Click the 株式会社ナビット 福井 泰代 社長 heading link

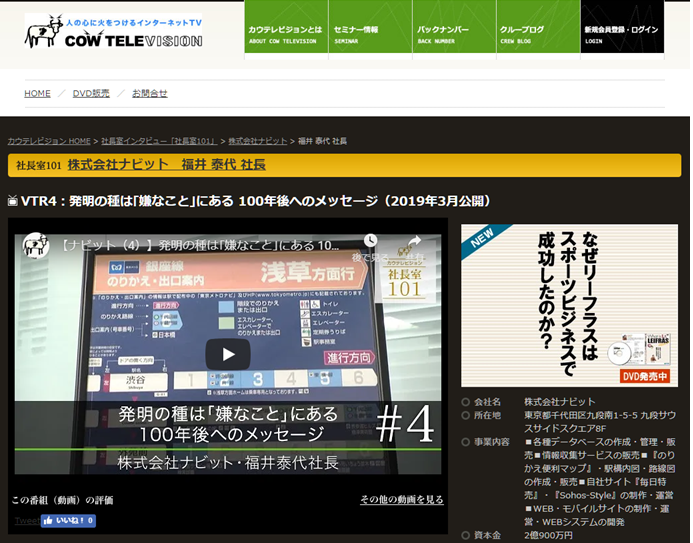tap(167, 165)
